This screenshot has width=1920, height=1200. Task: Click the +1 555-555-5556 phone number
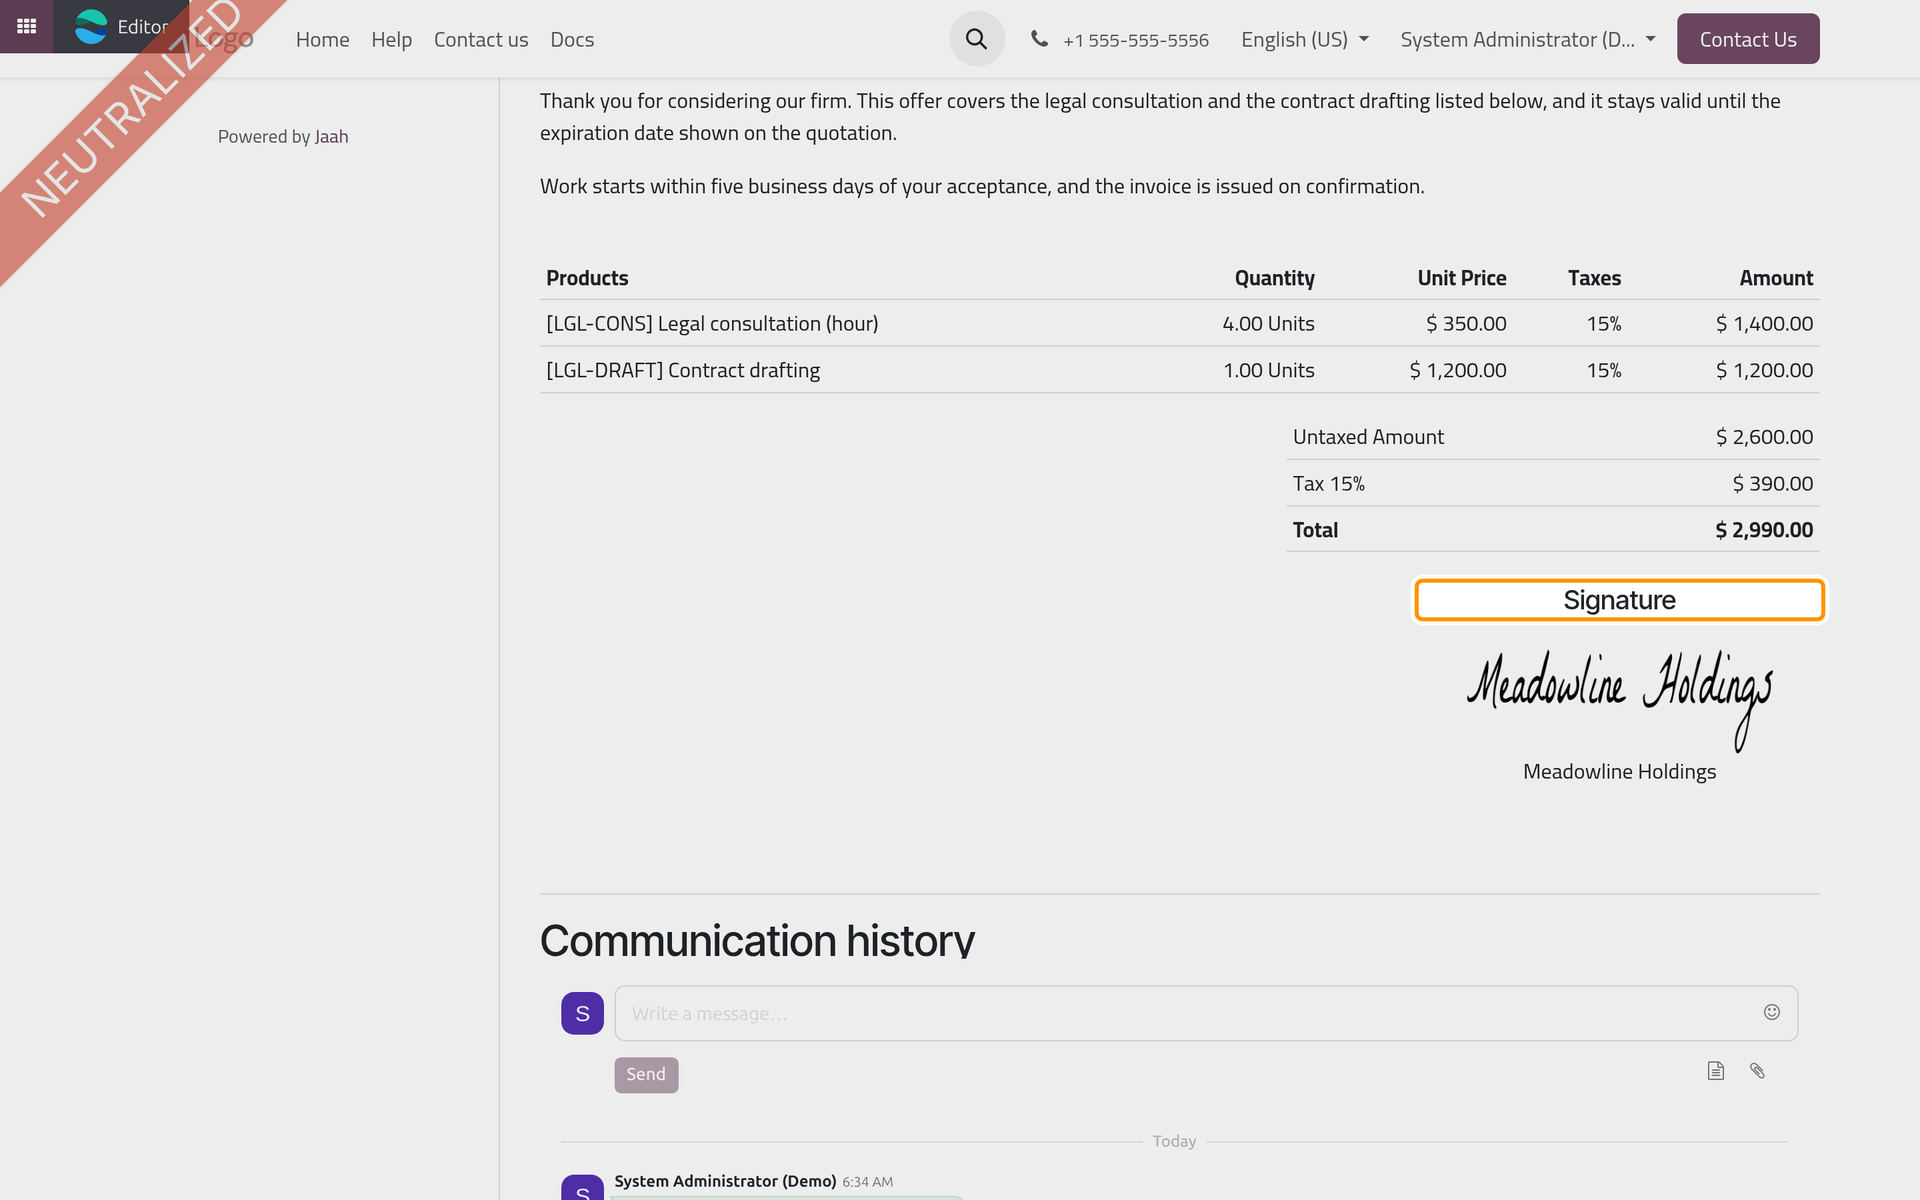point(1136,40)
